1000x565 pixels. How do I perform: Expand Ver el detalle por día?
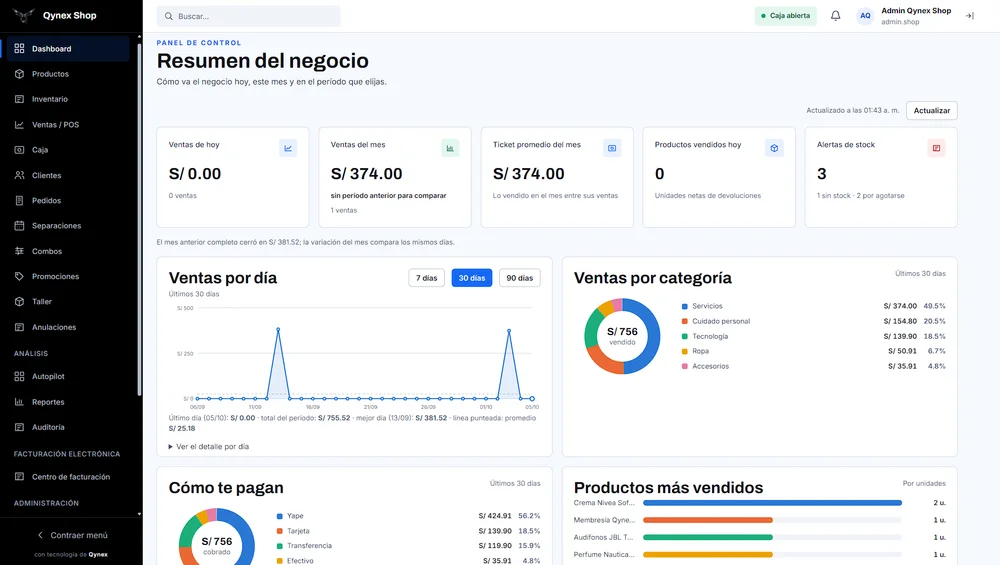[209, 446]
